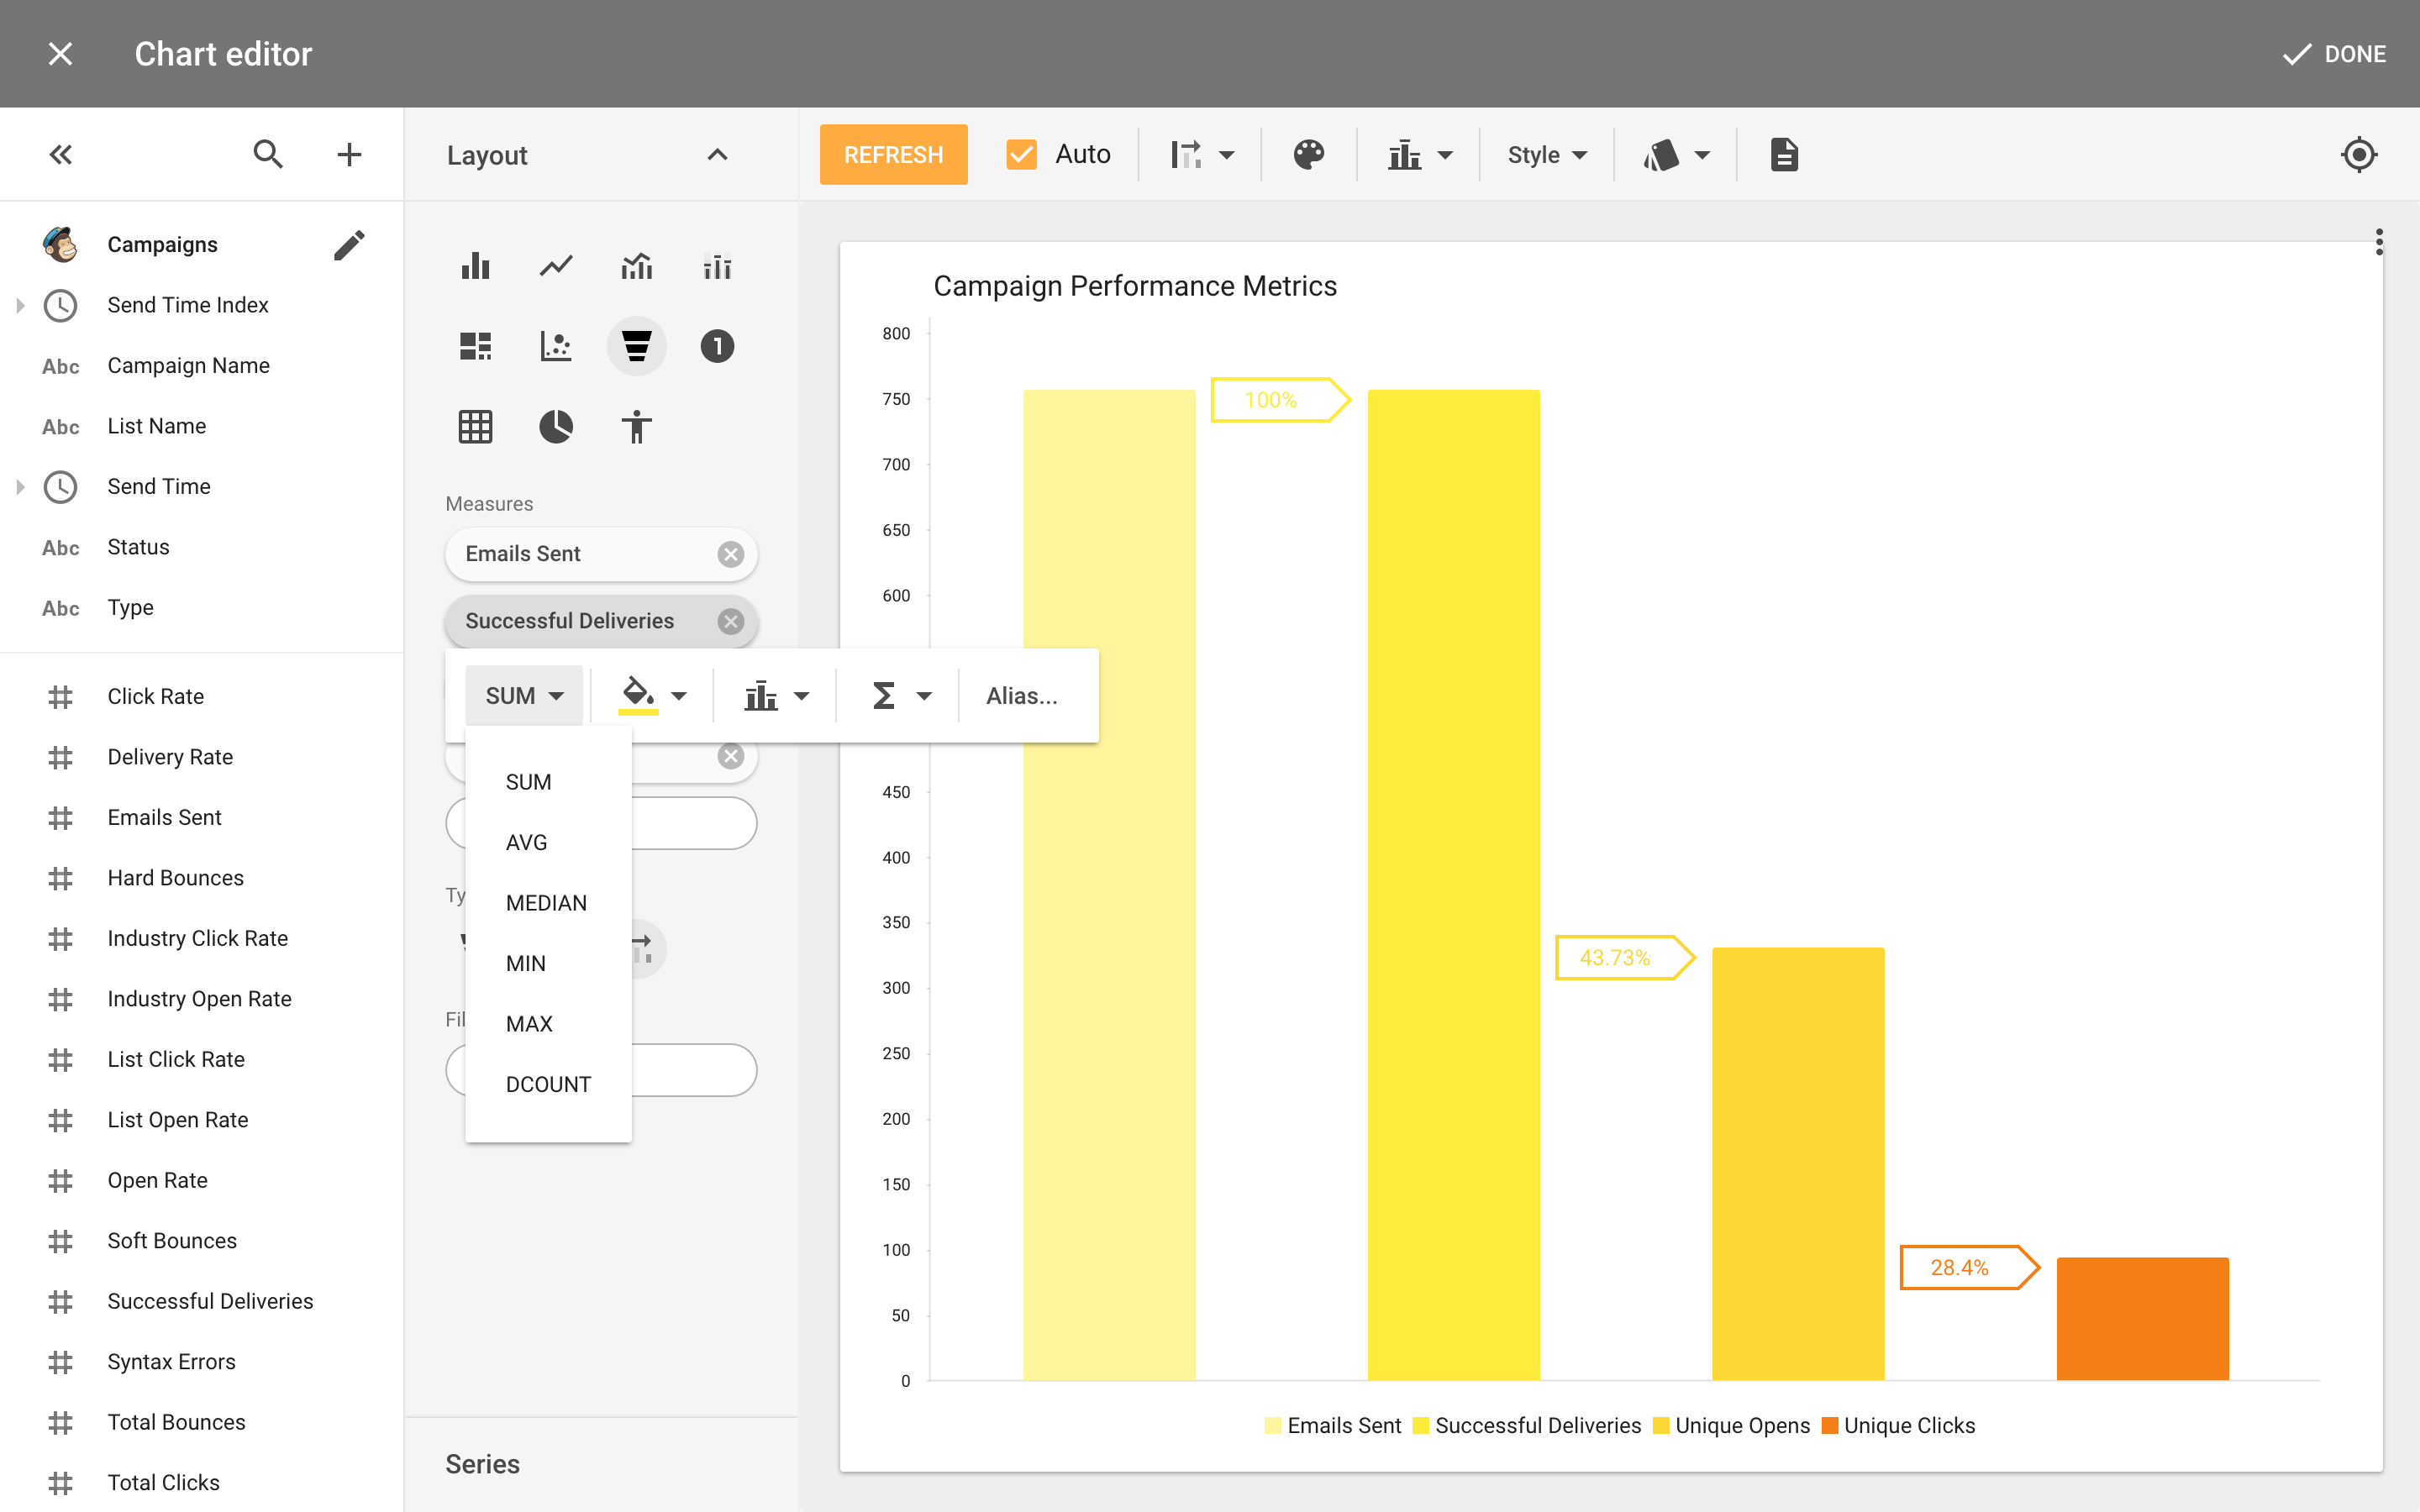Click the target locate icon

2359,155
